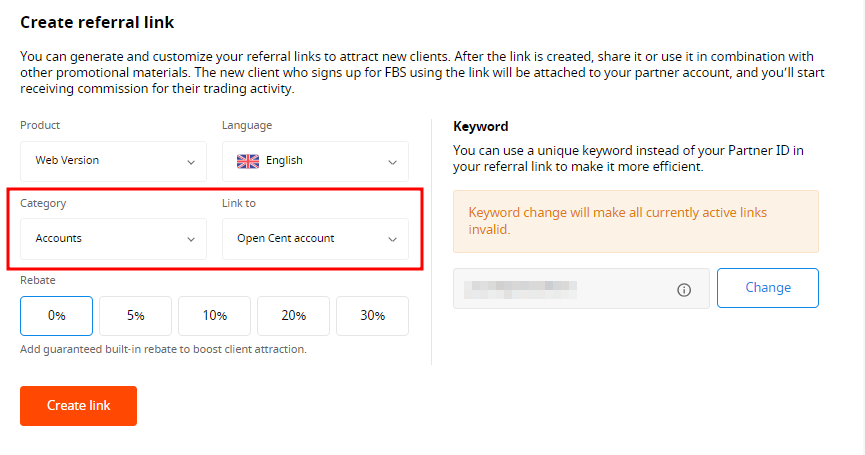Click the keyword info icon
Viewport: 865px width, 455px height.
tap(684, 290)
